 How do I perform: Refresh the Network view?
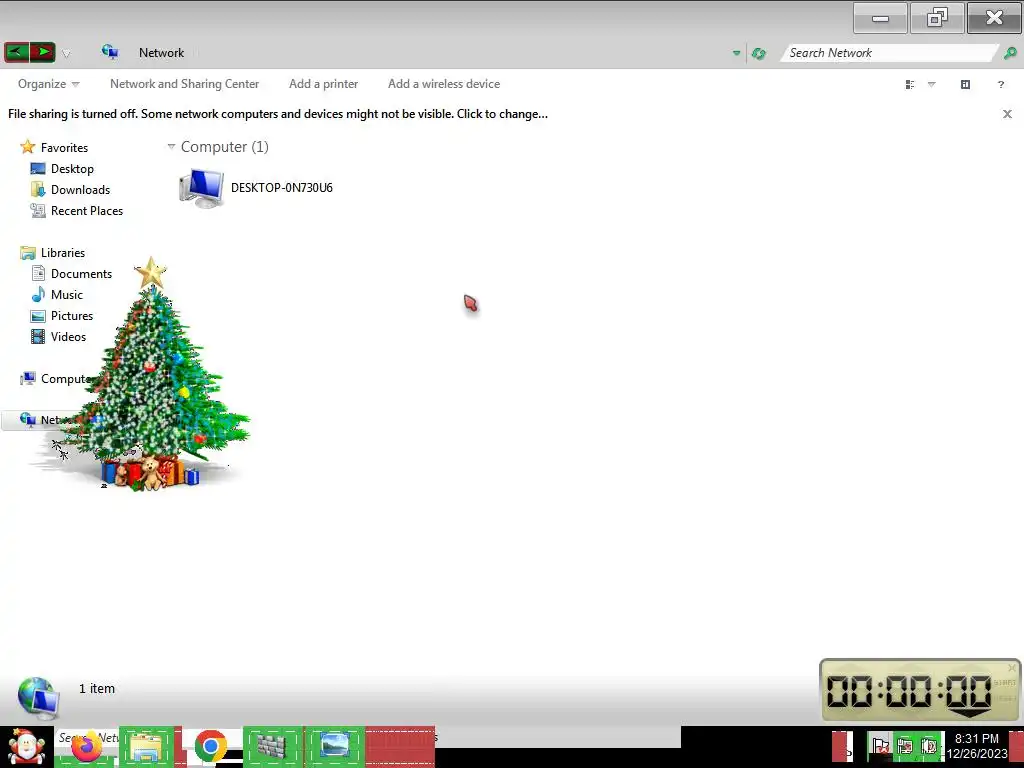(x=758, y=54)
